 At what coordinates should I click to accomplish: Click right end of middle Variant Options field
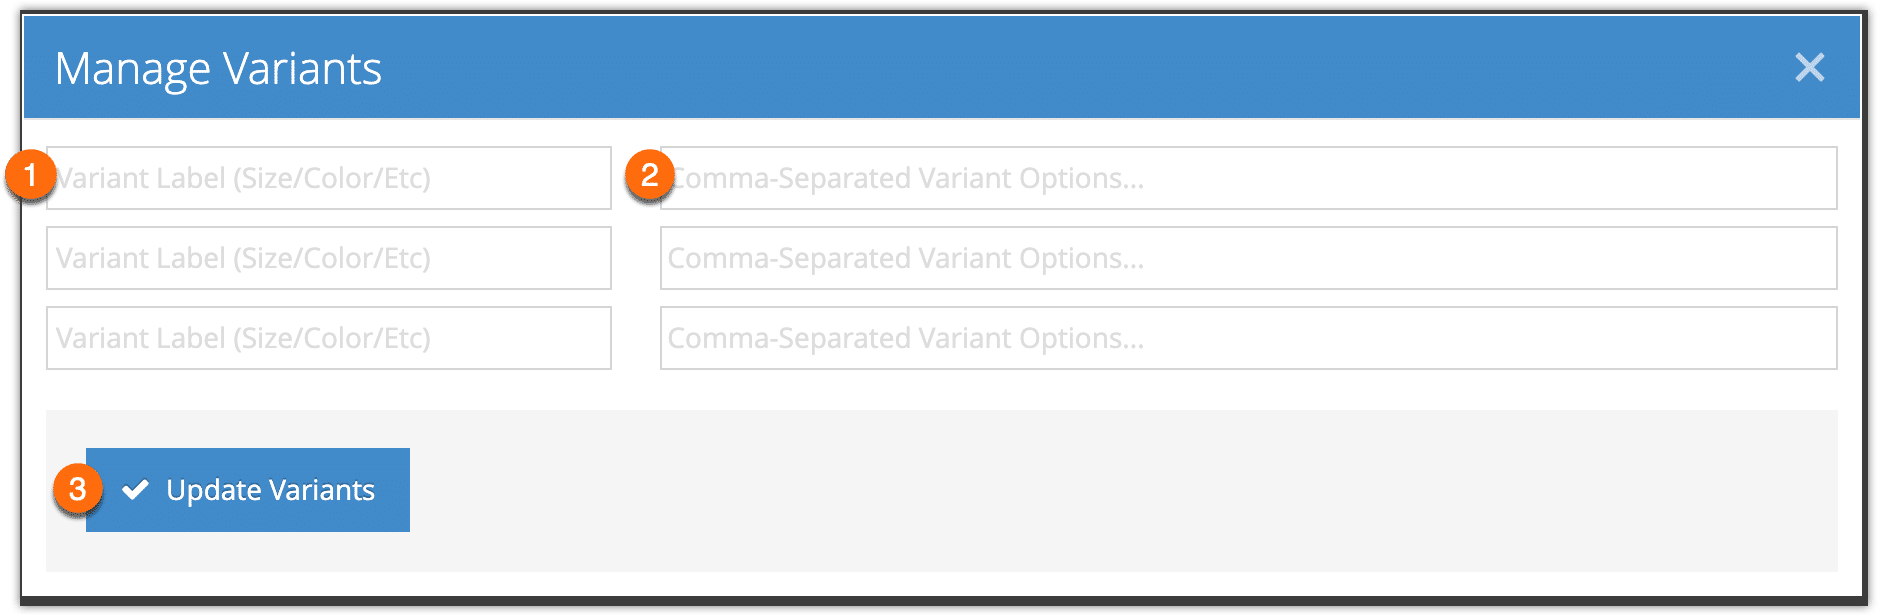1800,258
